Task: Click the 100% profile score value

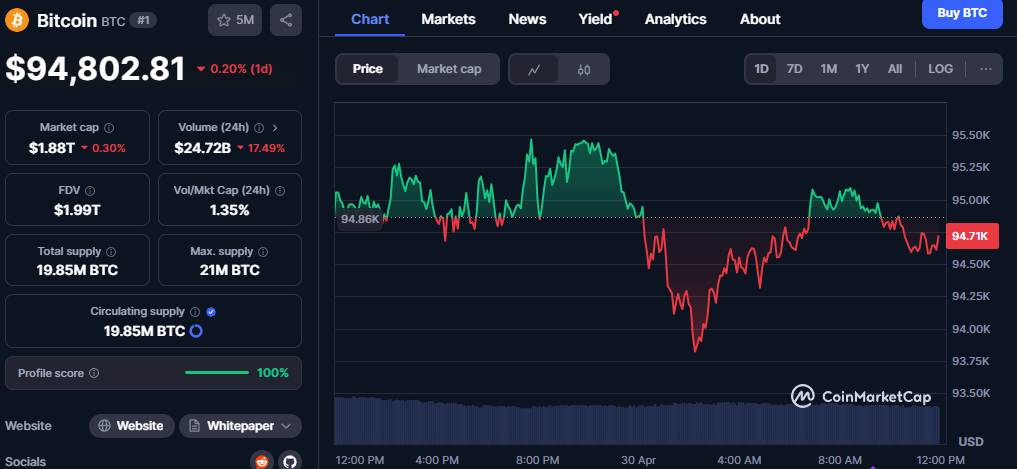Action: [x=272, y=373]
